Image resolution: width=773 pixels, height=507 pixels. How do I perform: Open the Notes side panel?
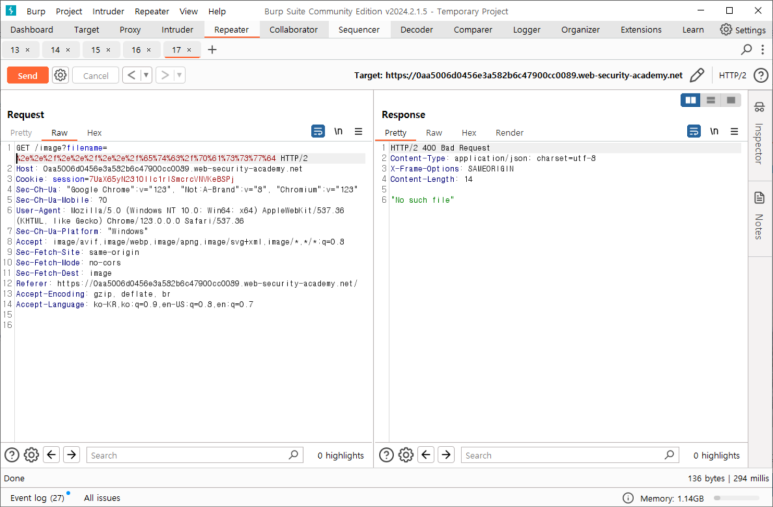pyautogui.click(x=759, y=216)
